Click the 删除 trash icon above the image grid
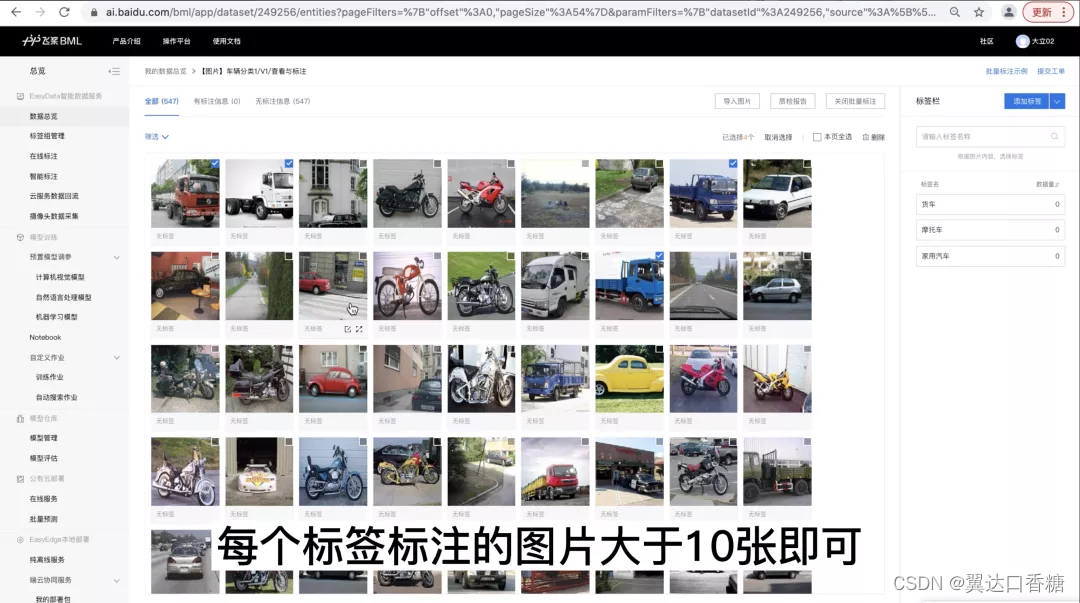The image size is (1080, 603). point(866,137)
